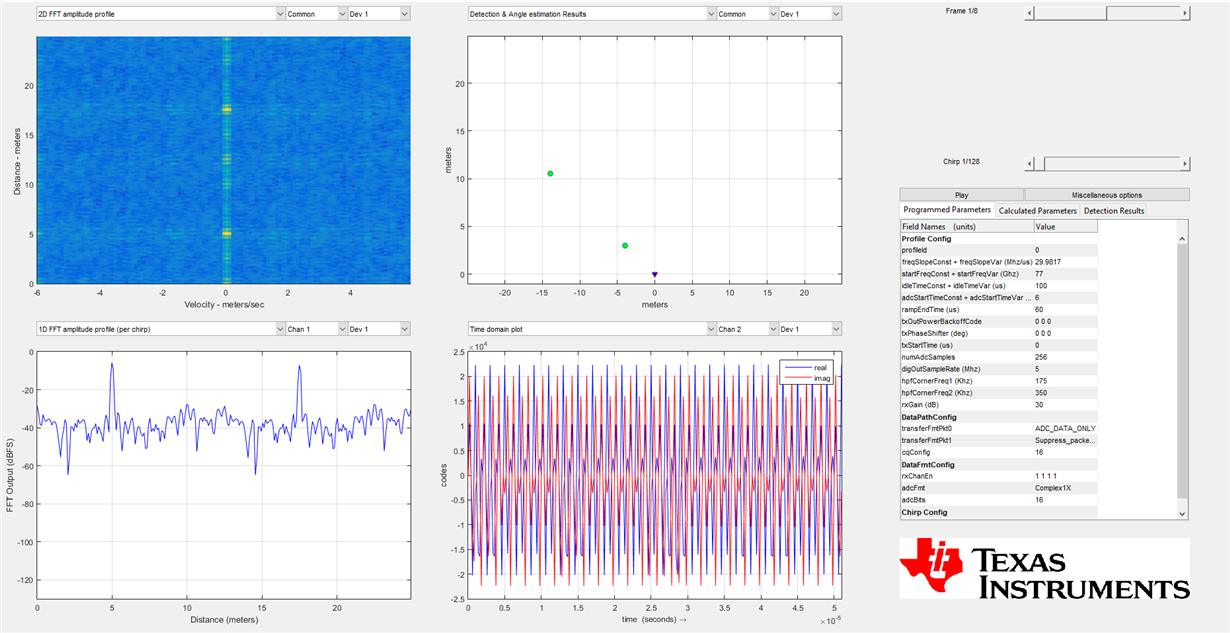Screen dimensions: 1230x633
Task: Click the real/imag legend in time domain plot
Action: pyautogui.click(x=808, y=372)
